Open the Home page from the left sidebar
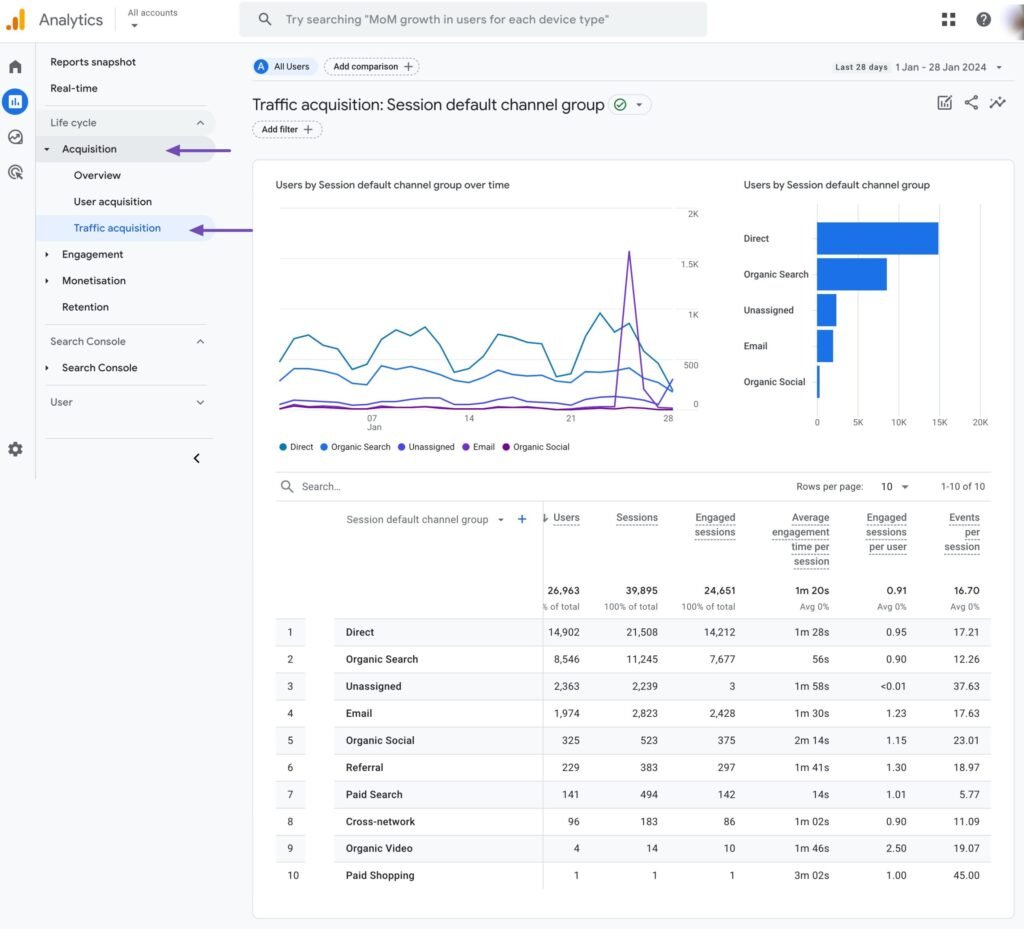The image size is (1024, 929). (14, 65)
